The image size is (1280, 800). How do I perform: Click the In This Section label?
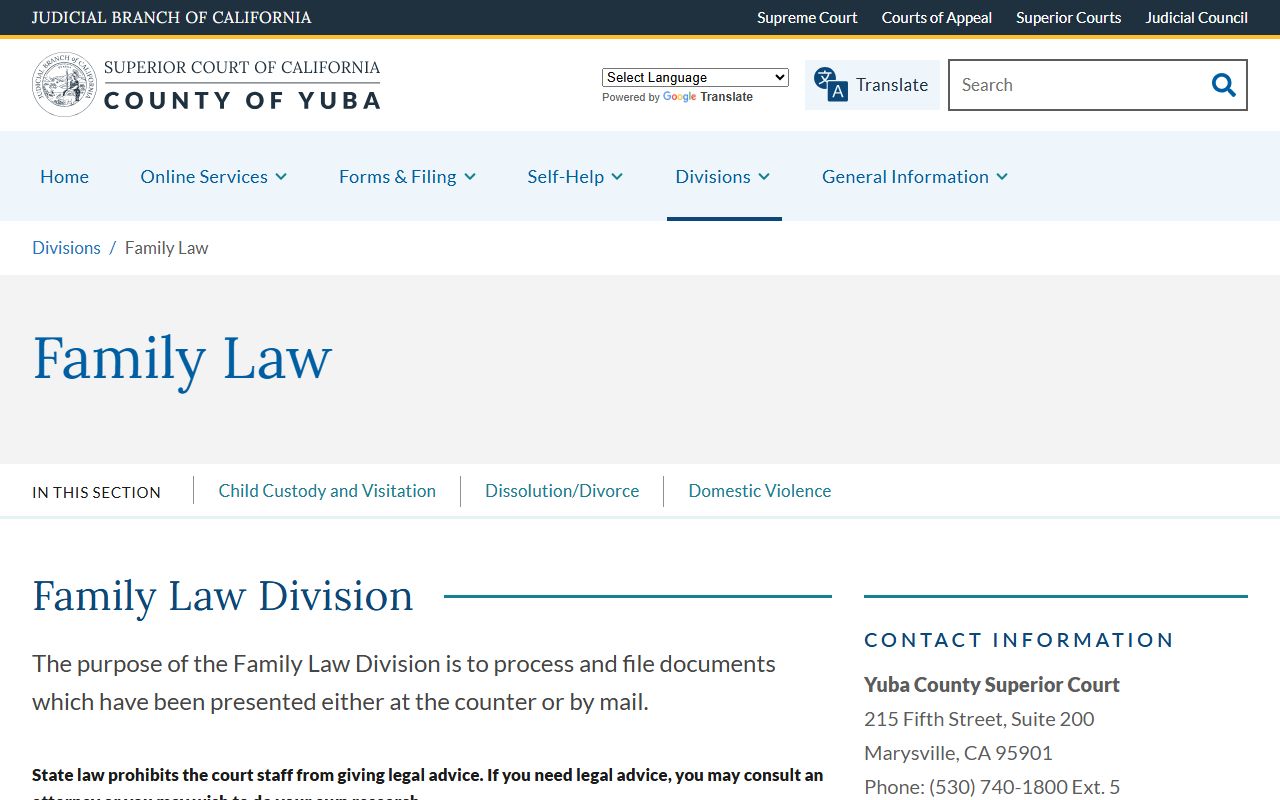(96, 492)
